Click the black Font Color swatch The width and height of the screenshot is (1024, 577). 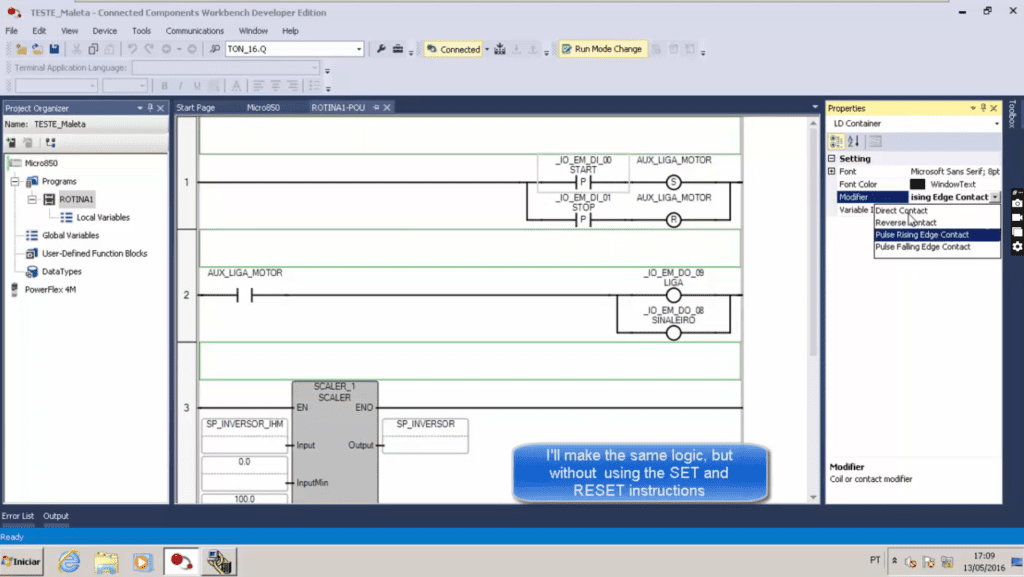pos(917,185)
